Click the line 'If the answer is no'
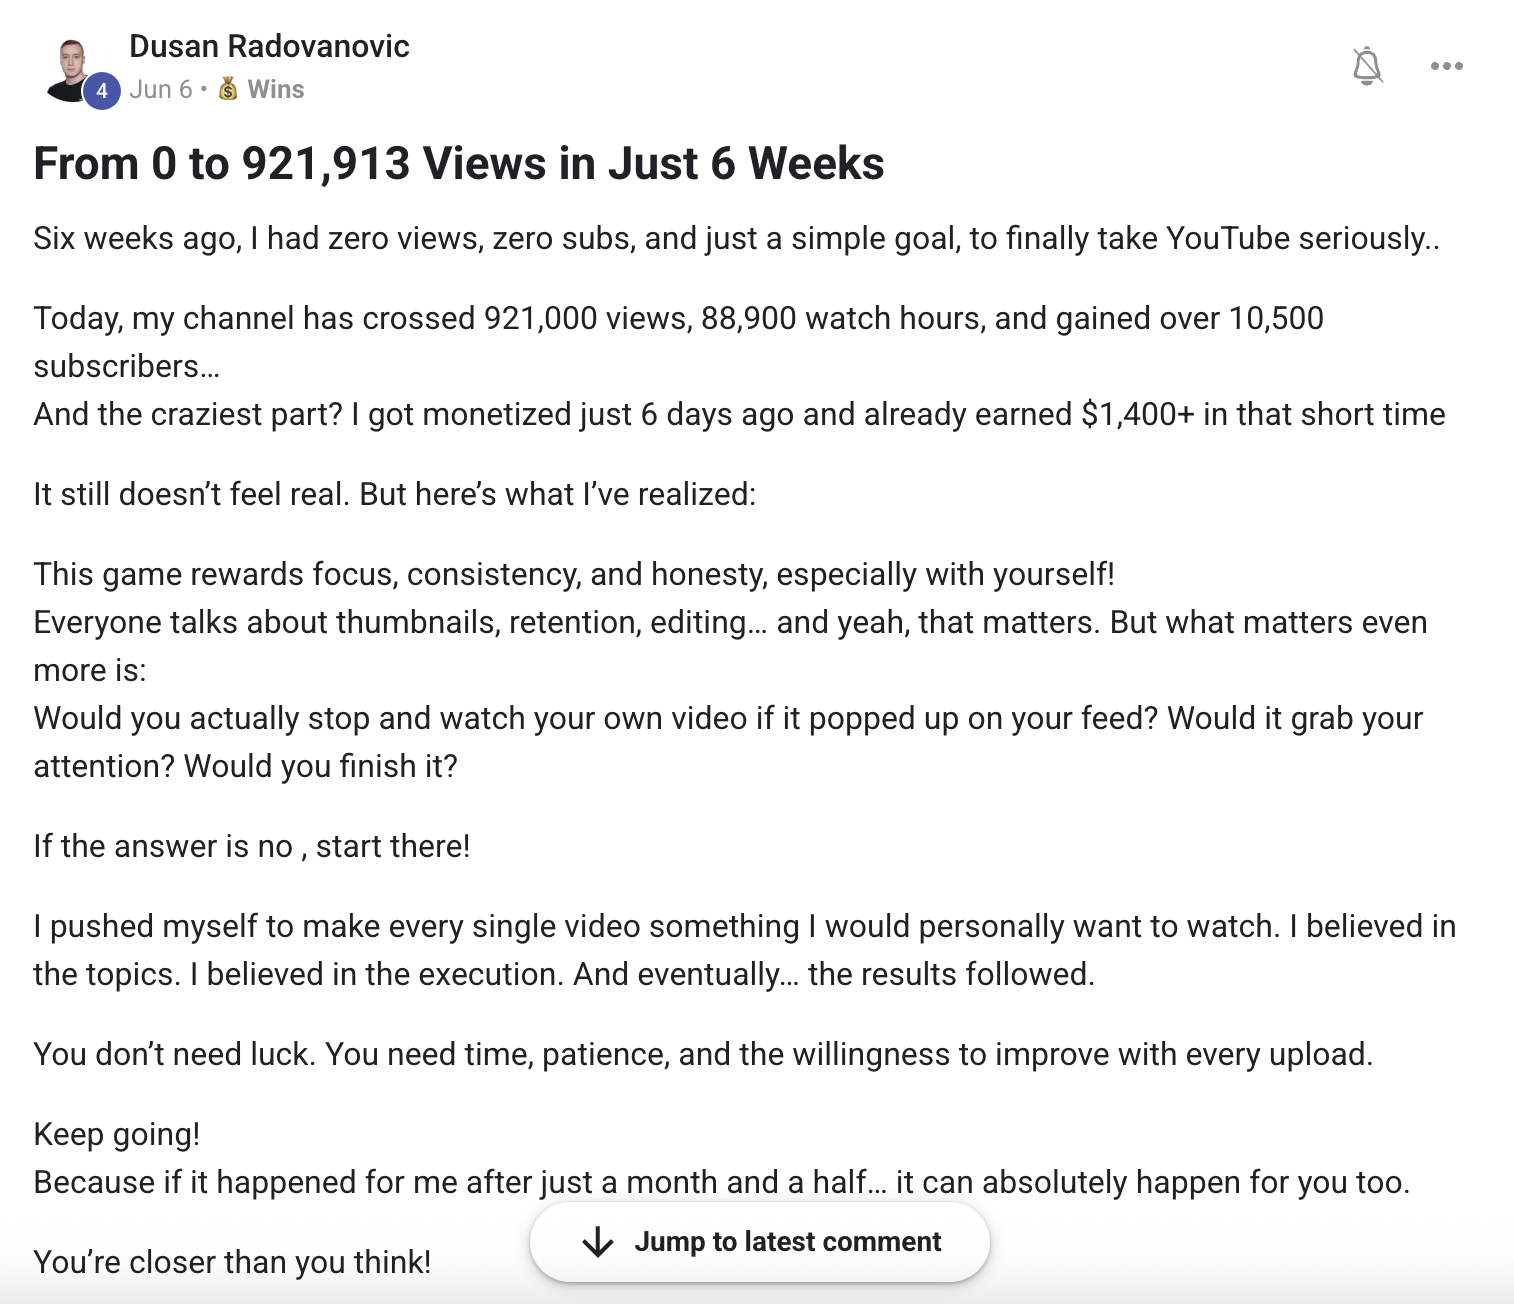This screenshot has width=1514, height=1304. coord(252,846)
